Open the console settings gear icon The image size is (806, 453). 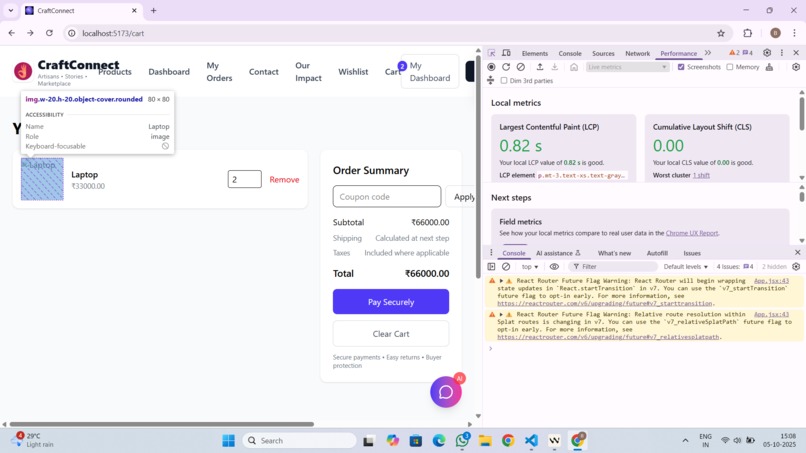pos(796,266)
